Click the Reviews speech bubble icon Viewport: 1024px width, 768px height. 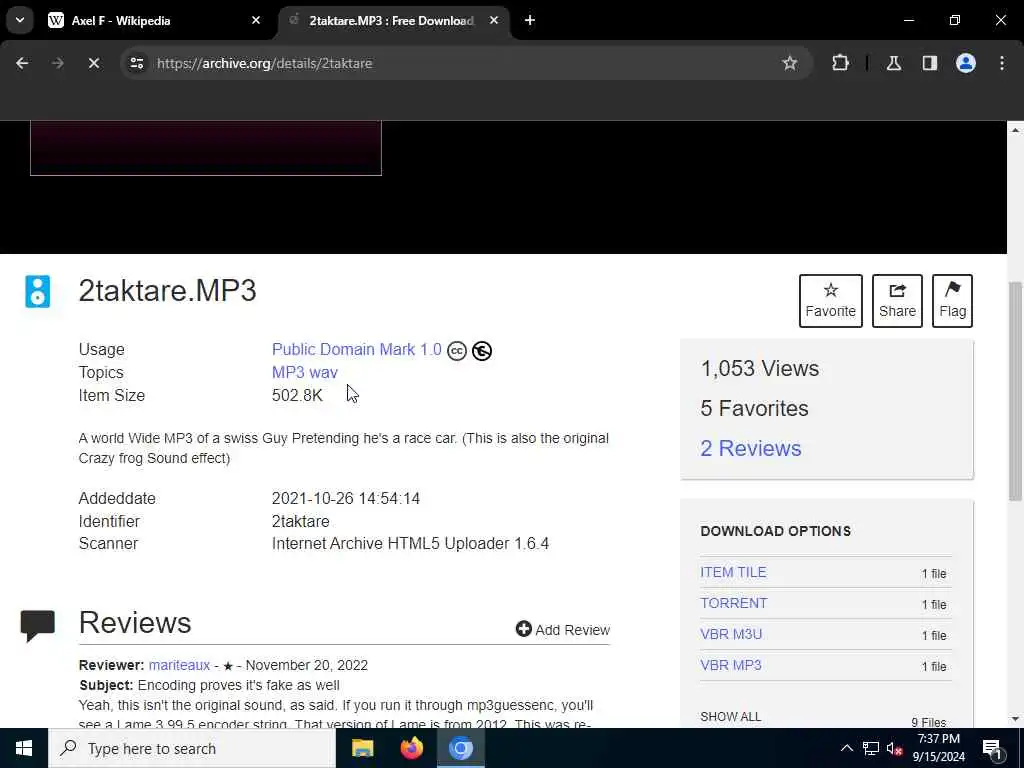click(x=37, y=626)
